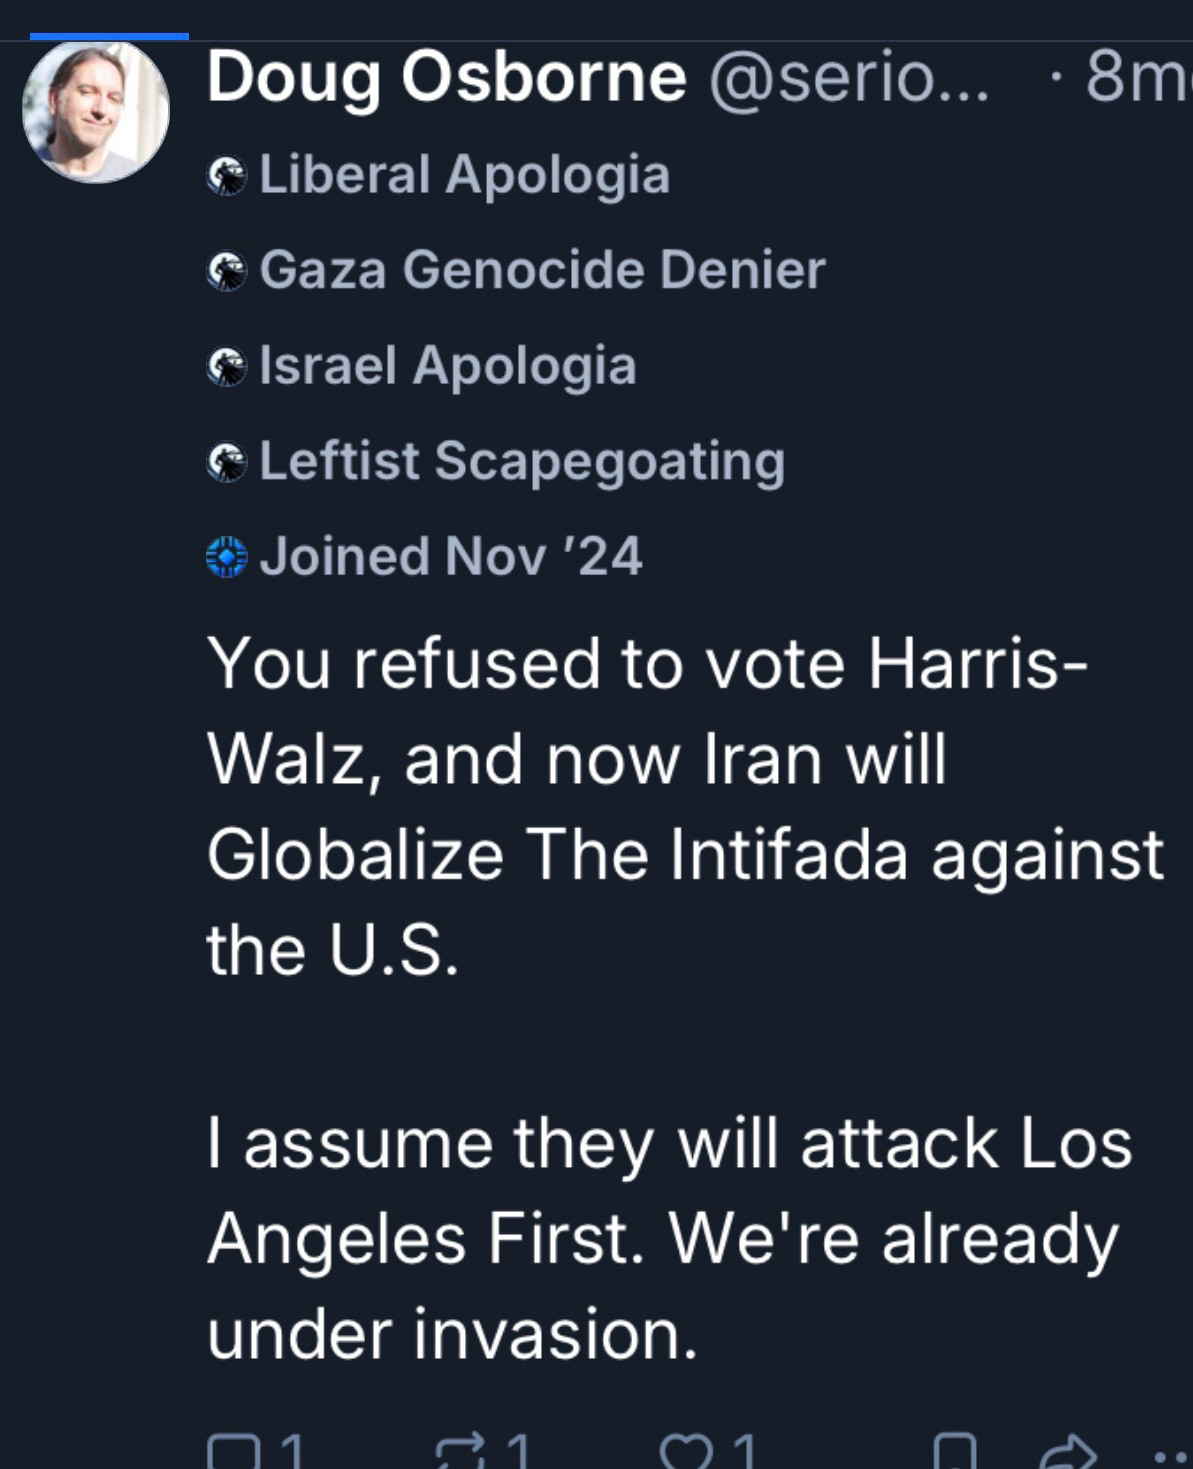Select the active blue-underlined tab indicator
Image resolution: width=1193 pixels, height=1469 pixels.
[109, 36]
